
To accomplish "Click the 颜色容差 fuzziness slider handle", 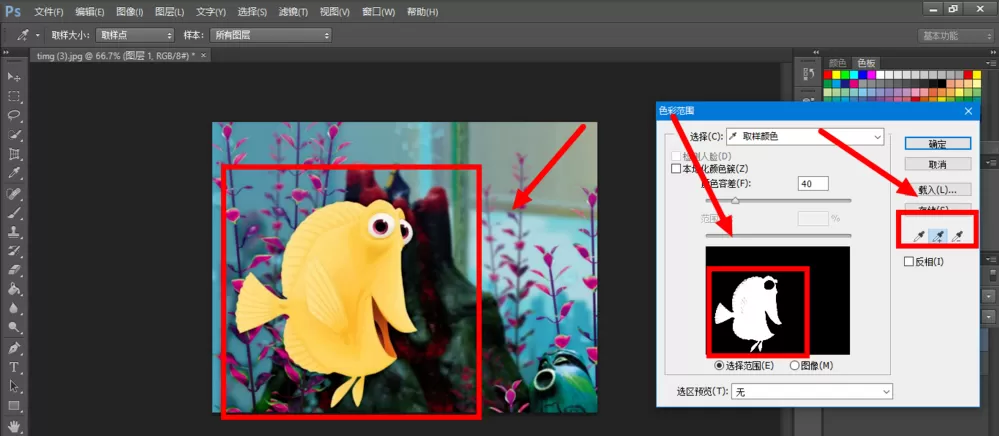I will coord(735,201).
